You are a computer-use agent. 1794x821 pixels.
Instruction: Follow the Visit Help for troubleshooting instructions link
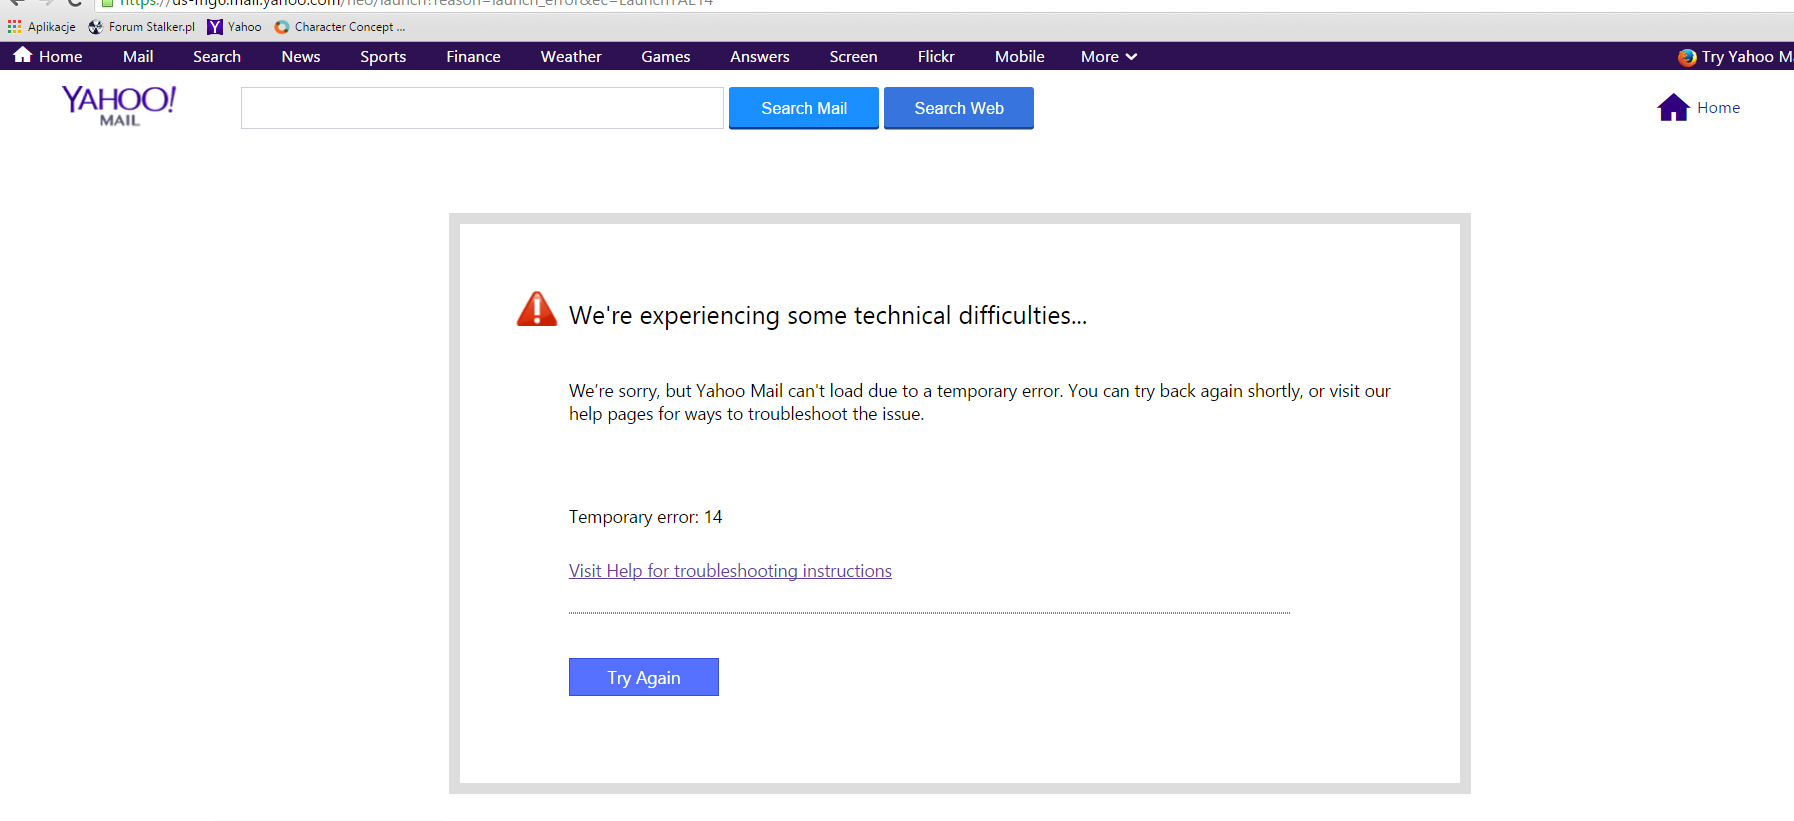[x=730, y=571]
